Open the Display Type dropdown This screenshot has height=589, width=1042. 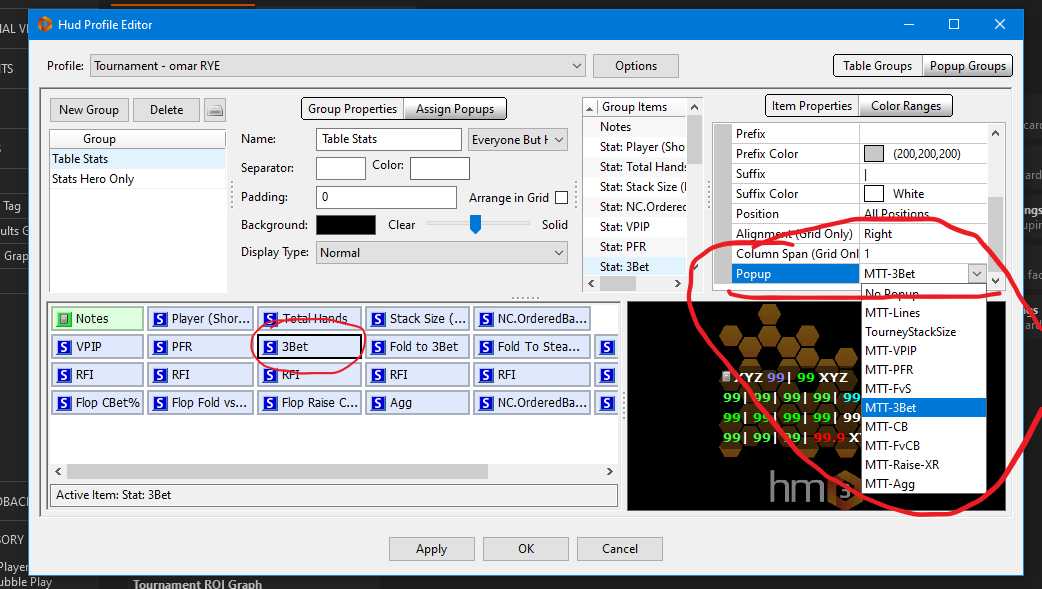coord(442,253)
